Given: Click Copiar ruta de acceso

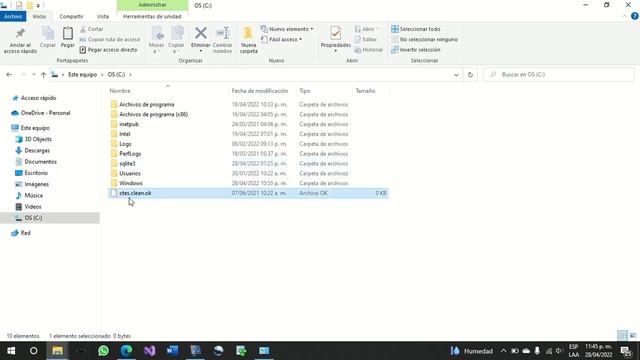Looking at the screenshot, I should pyautogui.click(x=110, y=39).
